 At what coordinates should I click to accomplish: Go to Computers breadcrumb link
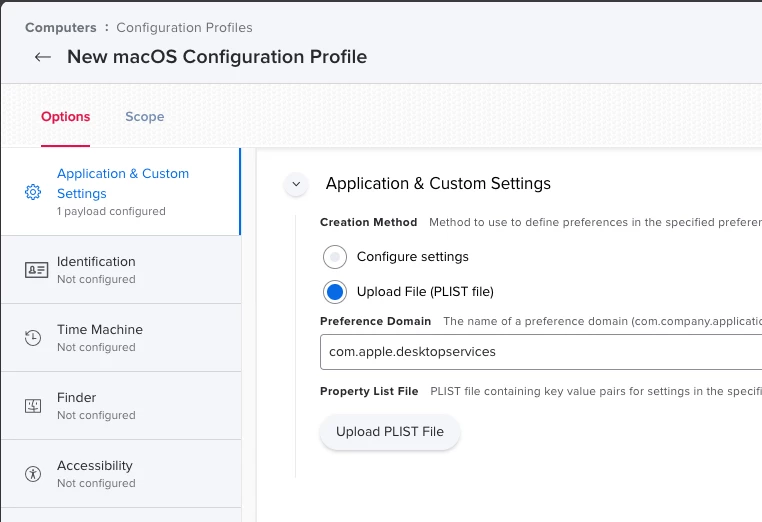coord(61,27)
